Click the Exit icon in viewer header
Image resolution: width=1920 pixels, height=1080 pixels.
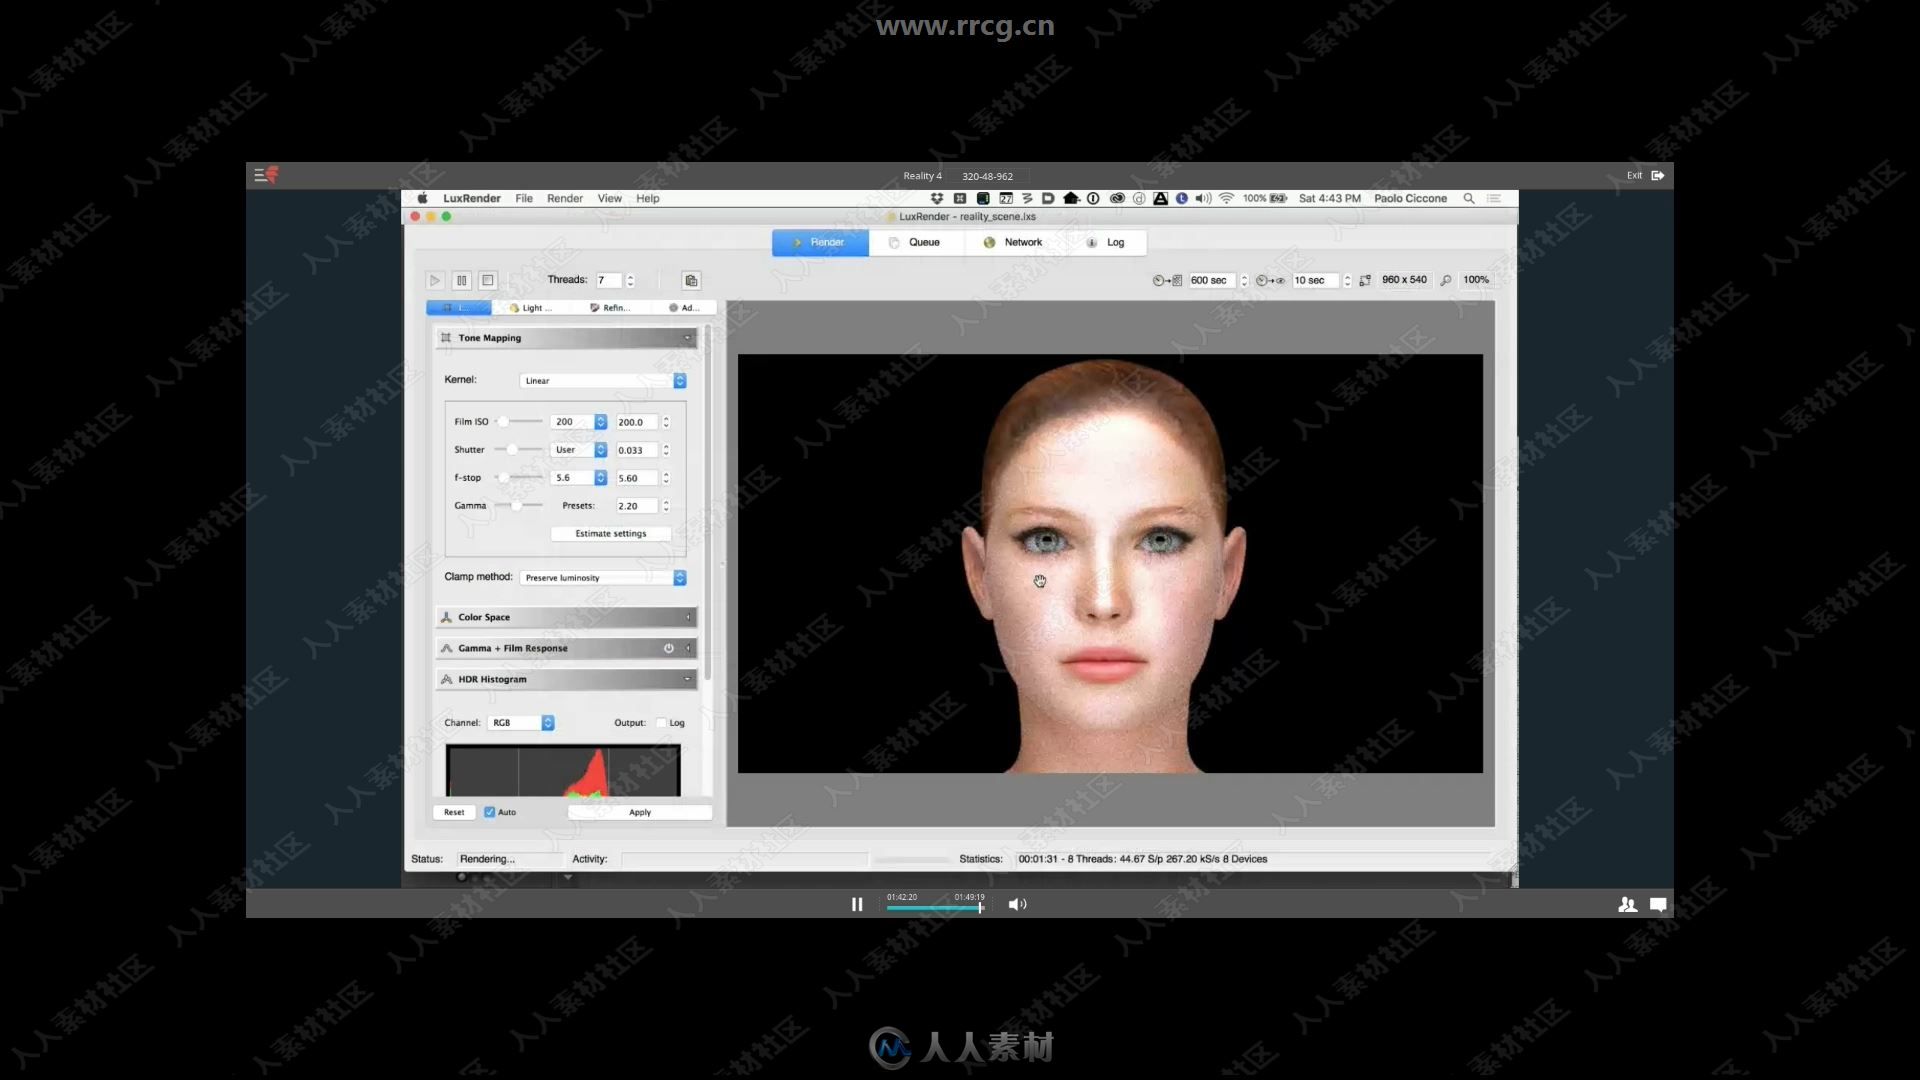pos(1658,175)
